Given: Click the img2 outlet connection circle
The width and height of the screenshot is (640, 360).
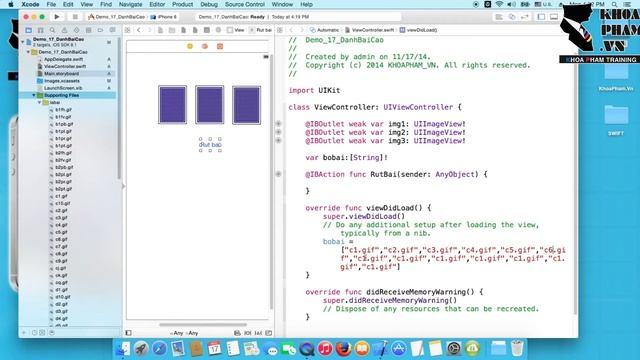Looking at the screenshot, I should 278,132.
